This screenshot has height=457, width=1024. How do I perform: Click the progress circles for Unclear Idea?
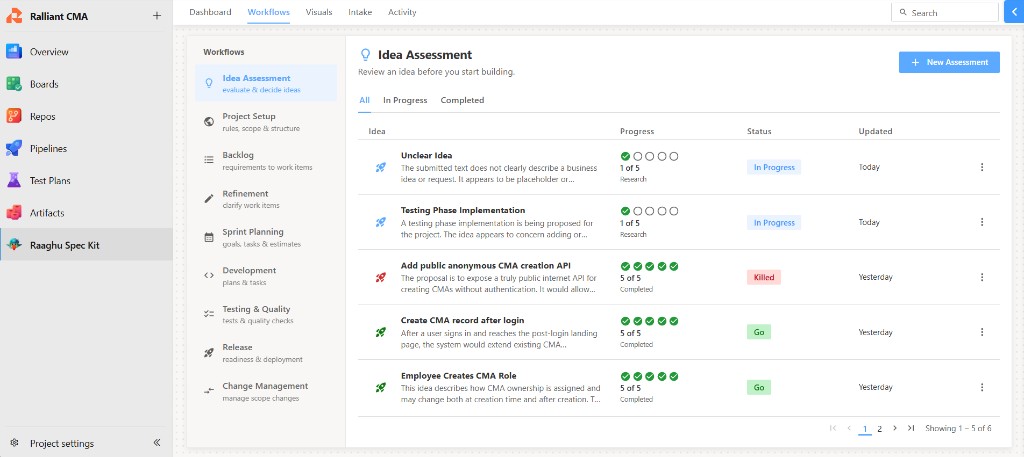point(649,156)
